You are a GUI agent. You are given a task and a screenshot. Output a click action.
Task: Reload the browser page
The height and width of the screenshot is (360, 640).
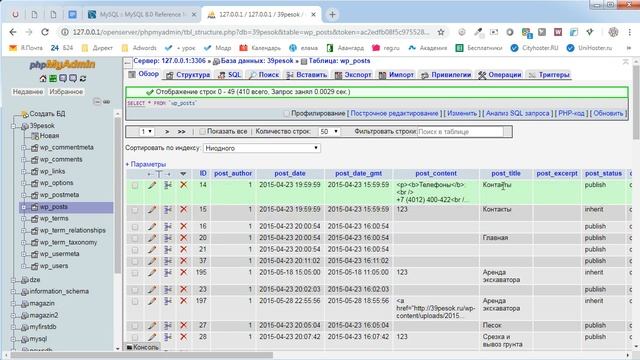(45, 32)
